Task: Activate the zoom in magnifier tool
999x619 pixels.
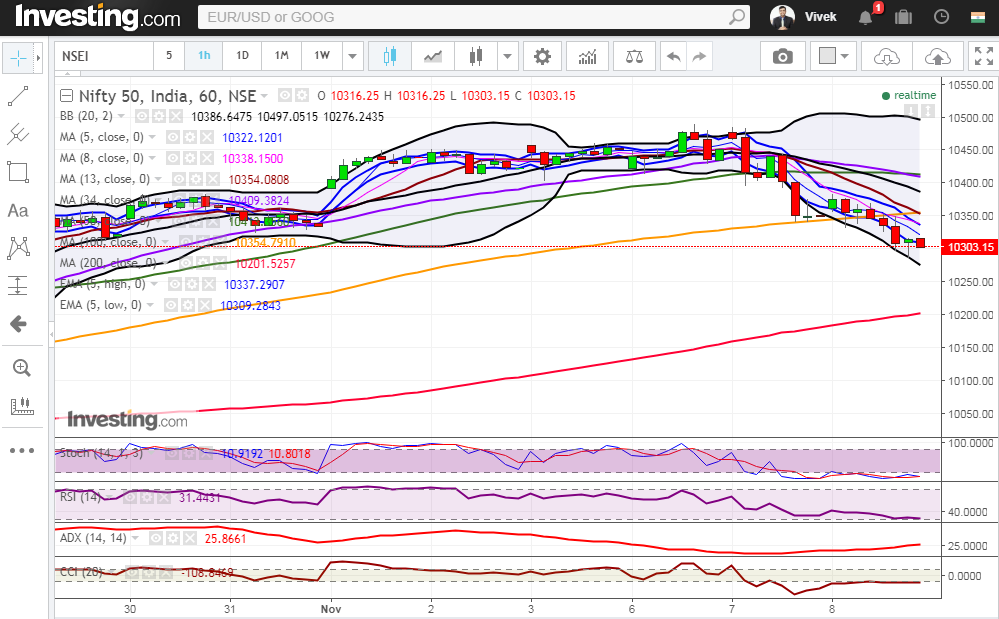Action: (x=21, y=367)
